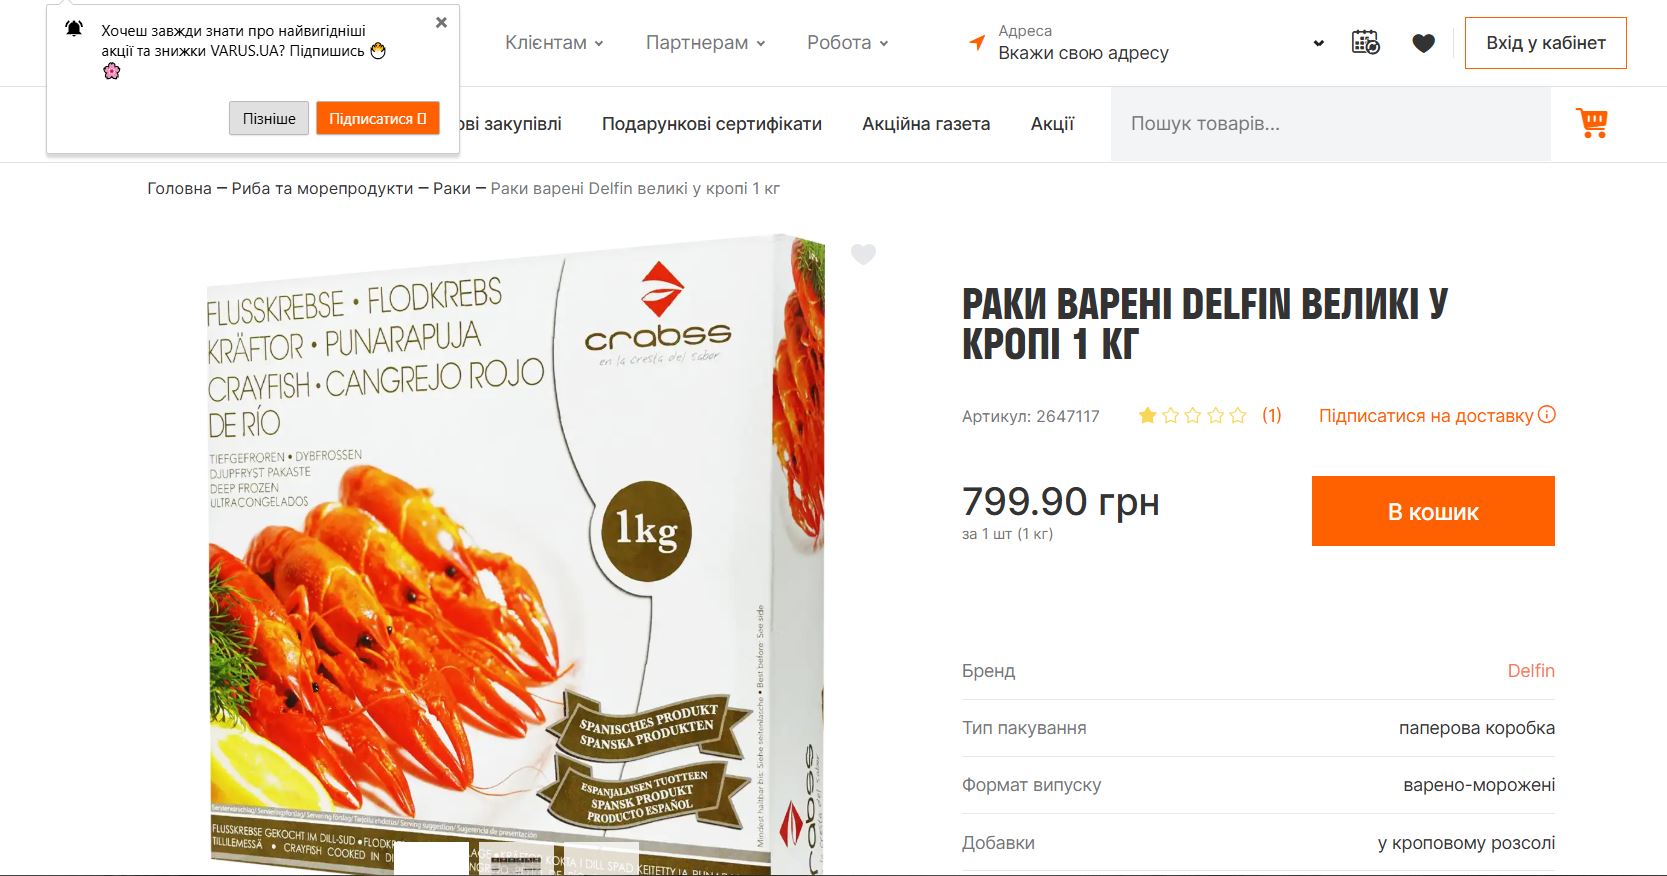Close the subscription notification popup

pos(441,22)
